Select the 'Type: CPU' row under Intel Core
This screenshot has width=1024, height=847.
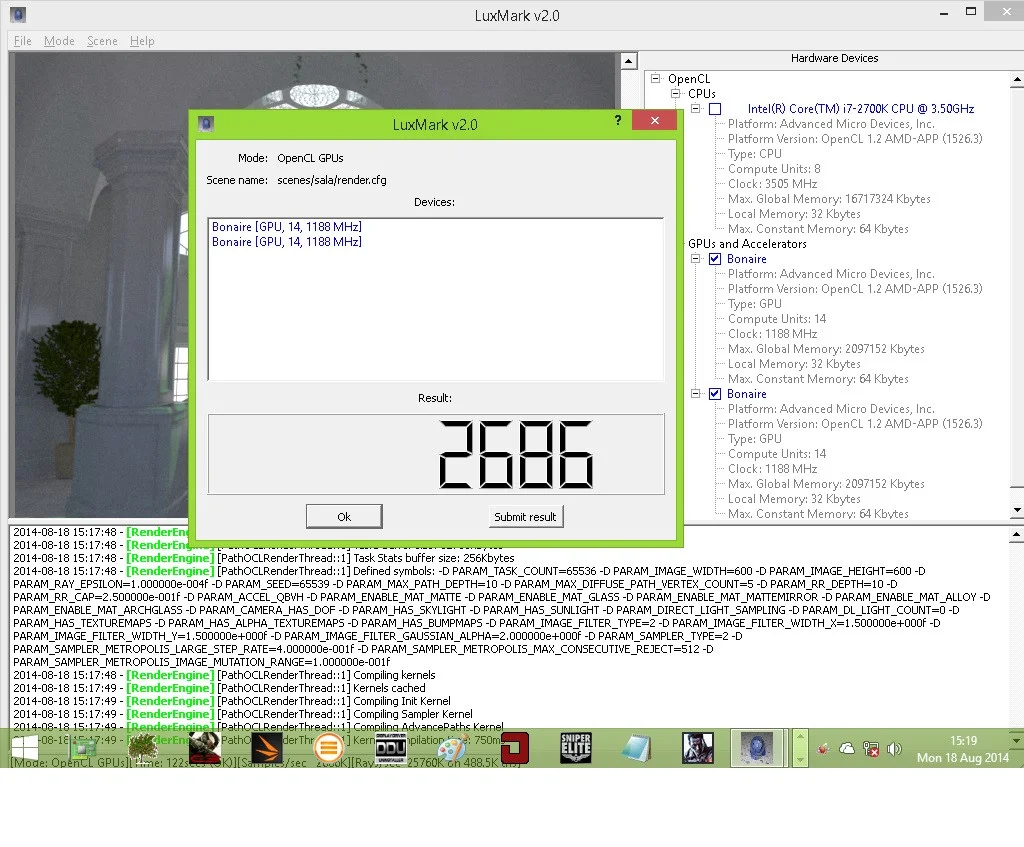pyautogui.click(x=754, y=154)
